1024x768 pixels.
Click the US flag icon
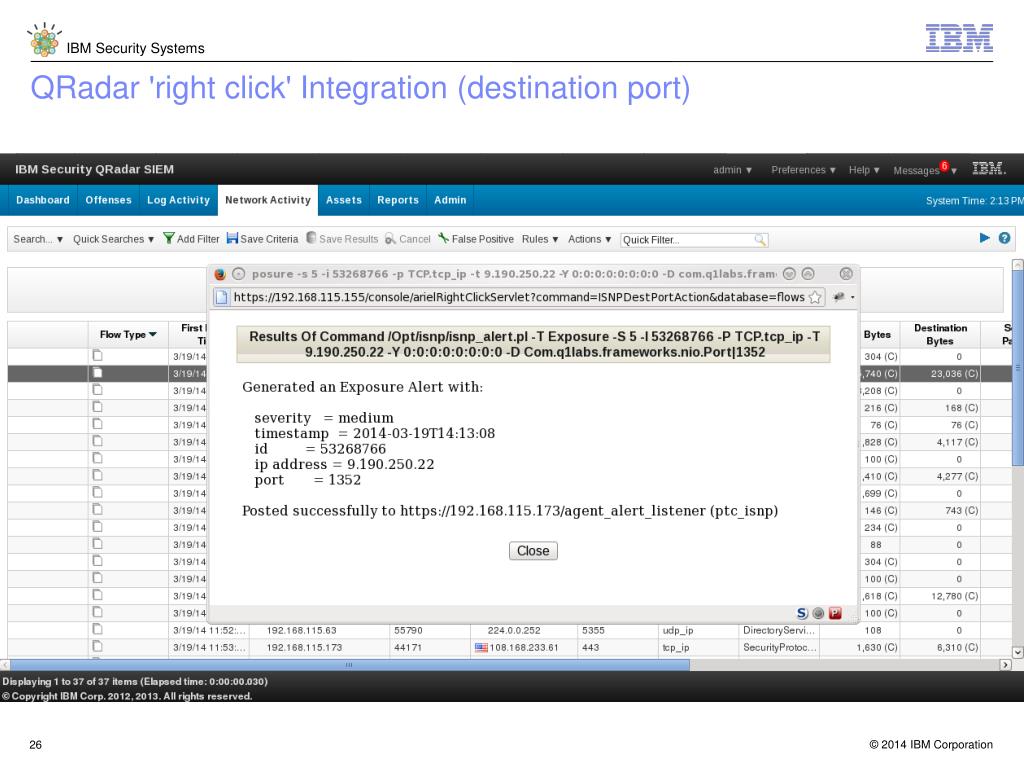click(x=481, y=647)
